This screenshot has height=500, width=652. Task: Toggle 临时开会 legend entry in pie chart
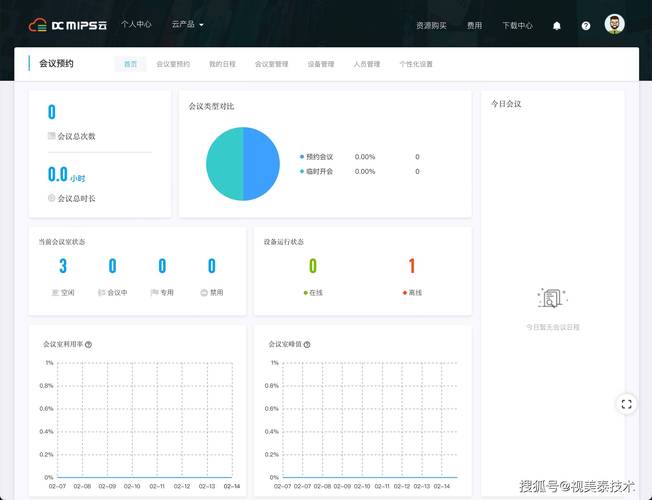click(316, 171)
